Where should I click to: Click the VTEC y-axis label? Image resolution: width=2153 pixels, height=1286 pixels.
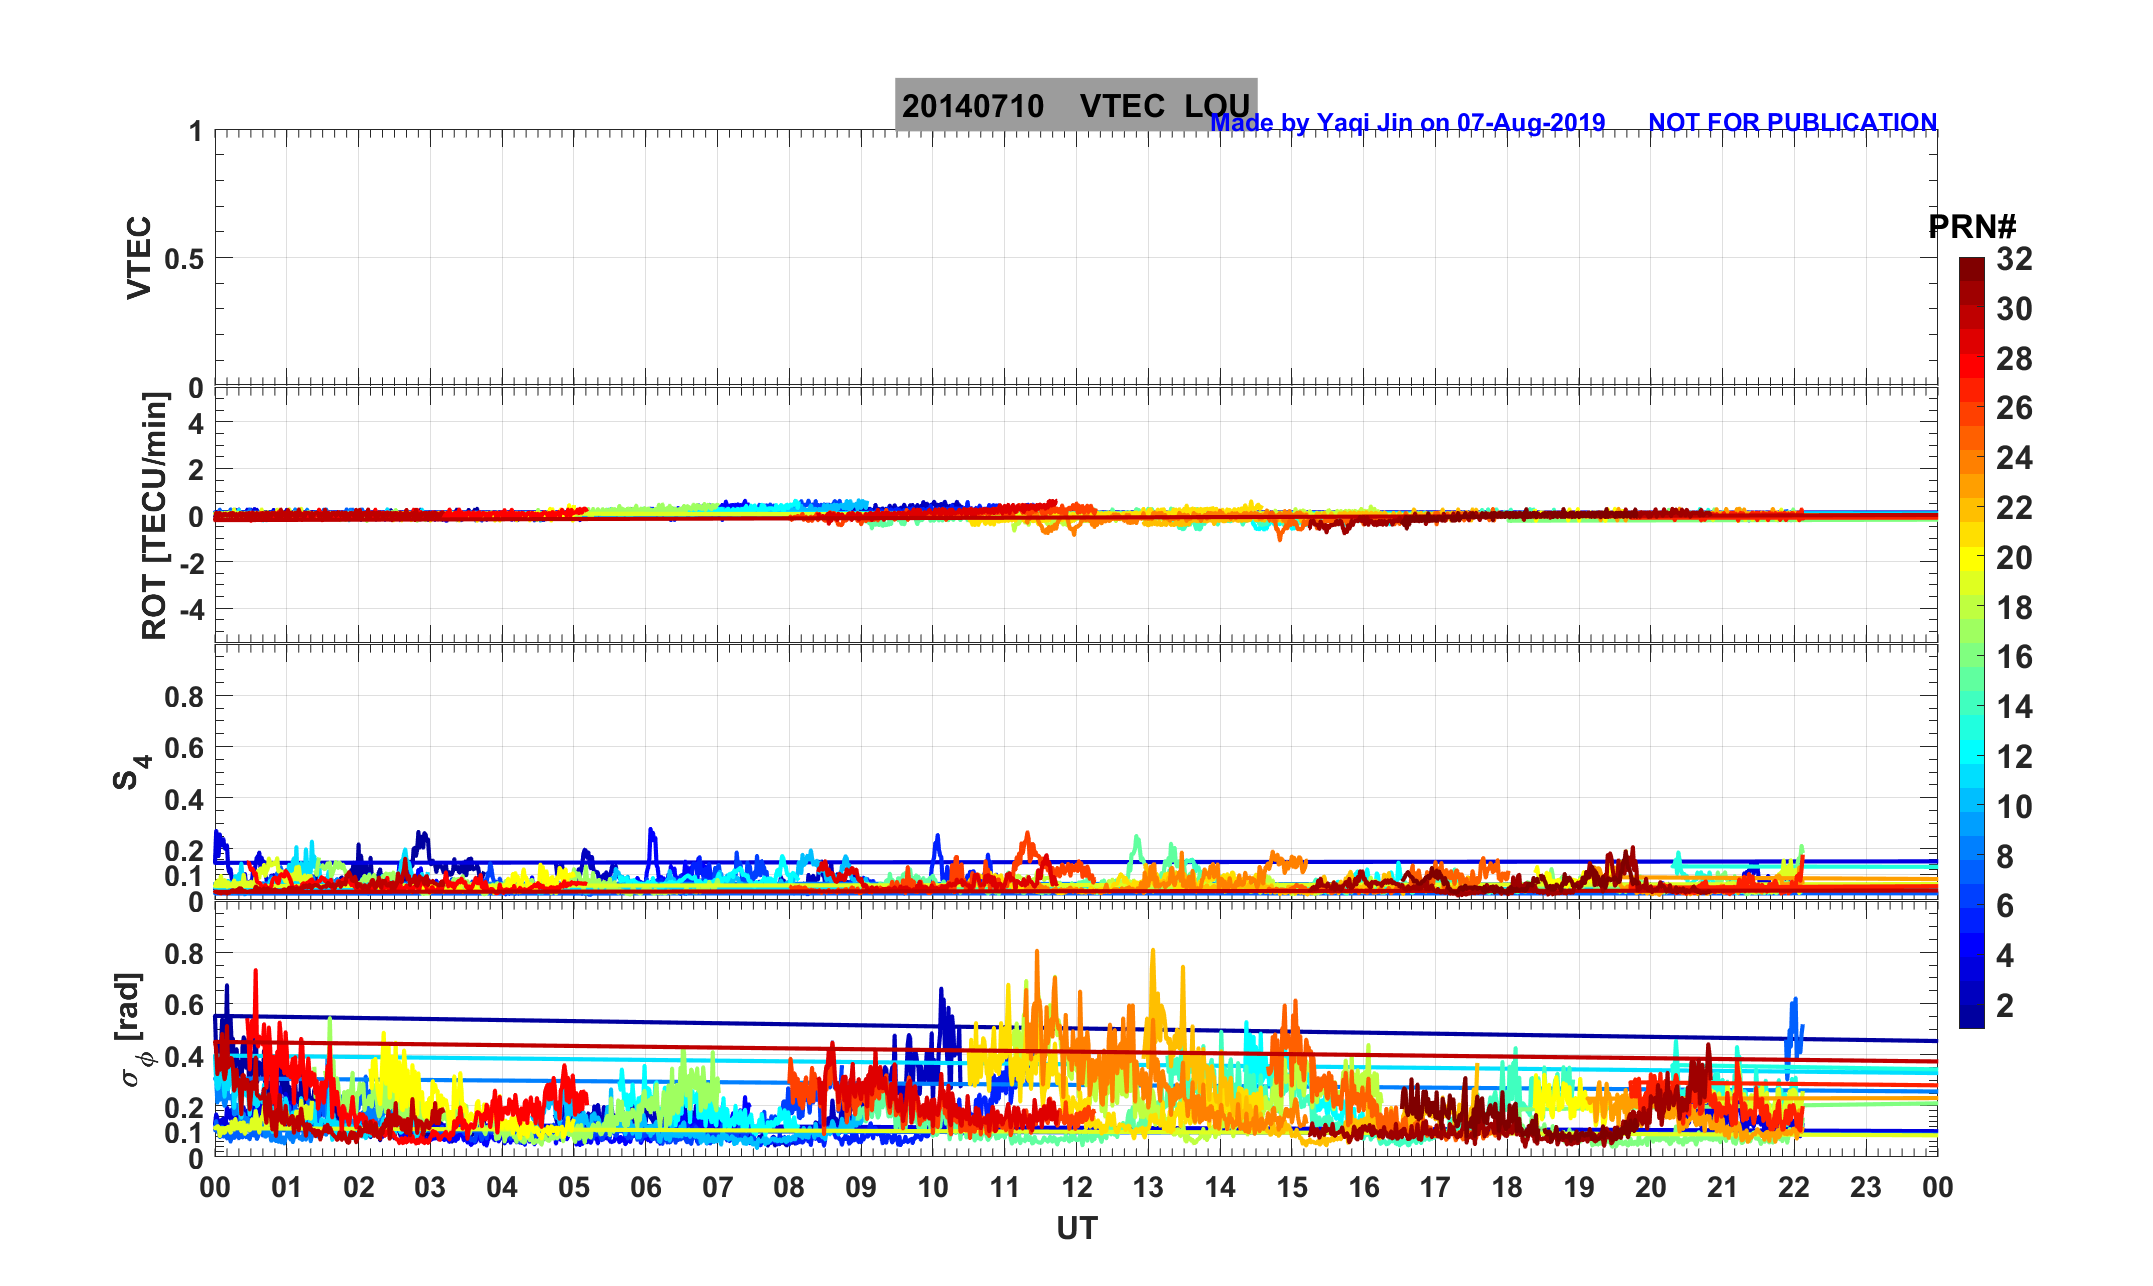pyautogui.click(x=139, y=257)
